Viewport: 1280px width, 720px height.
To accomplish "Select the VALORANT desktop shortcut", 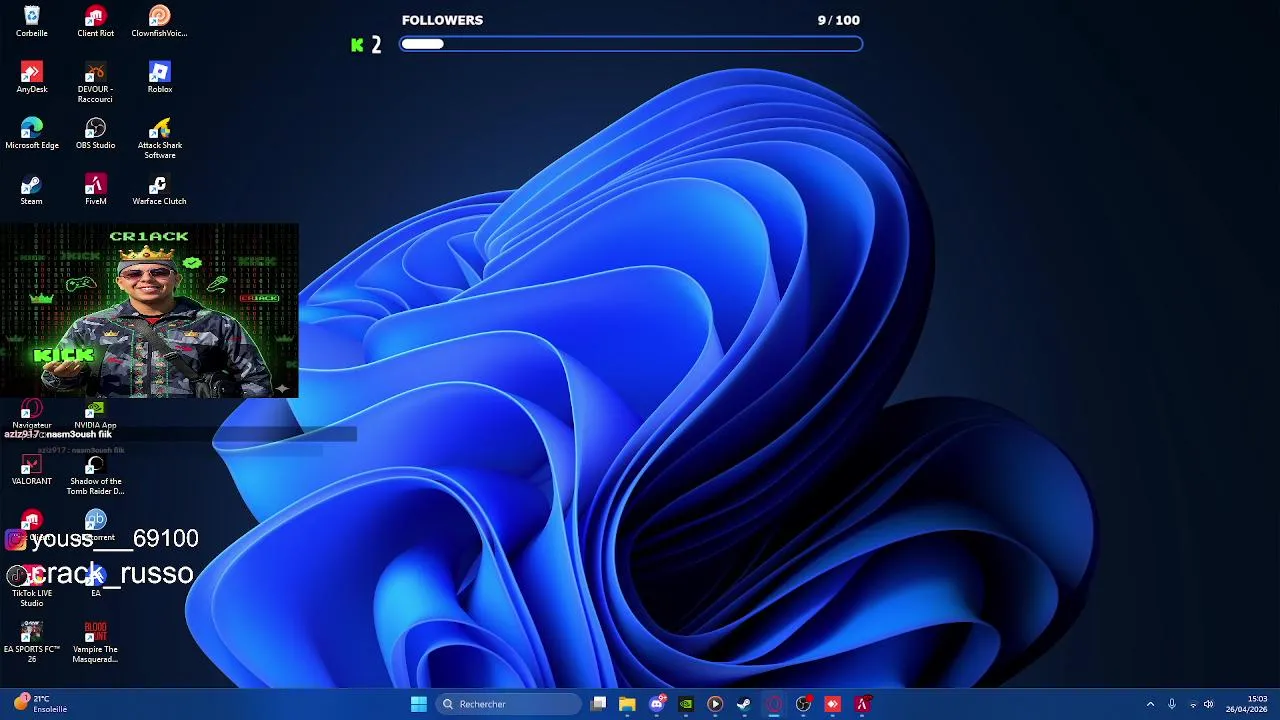I will (31, 469).
